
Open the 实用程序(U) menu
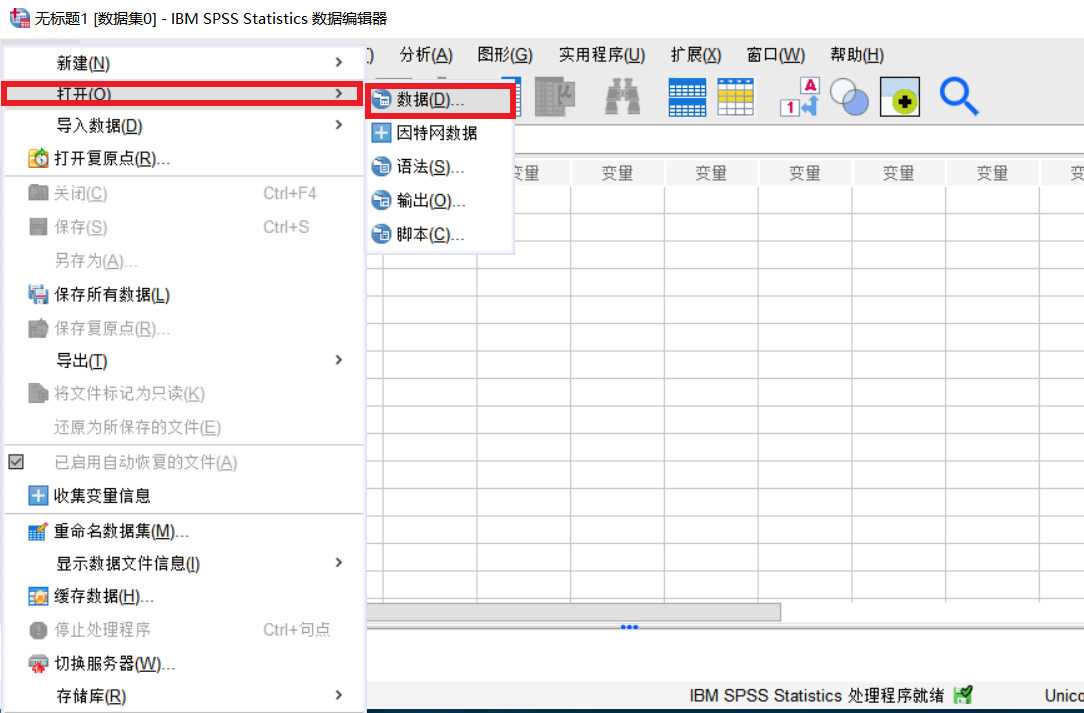point(601,55)
